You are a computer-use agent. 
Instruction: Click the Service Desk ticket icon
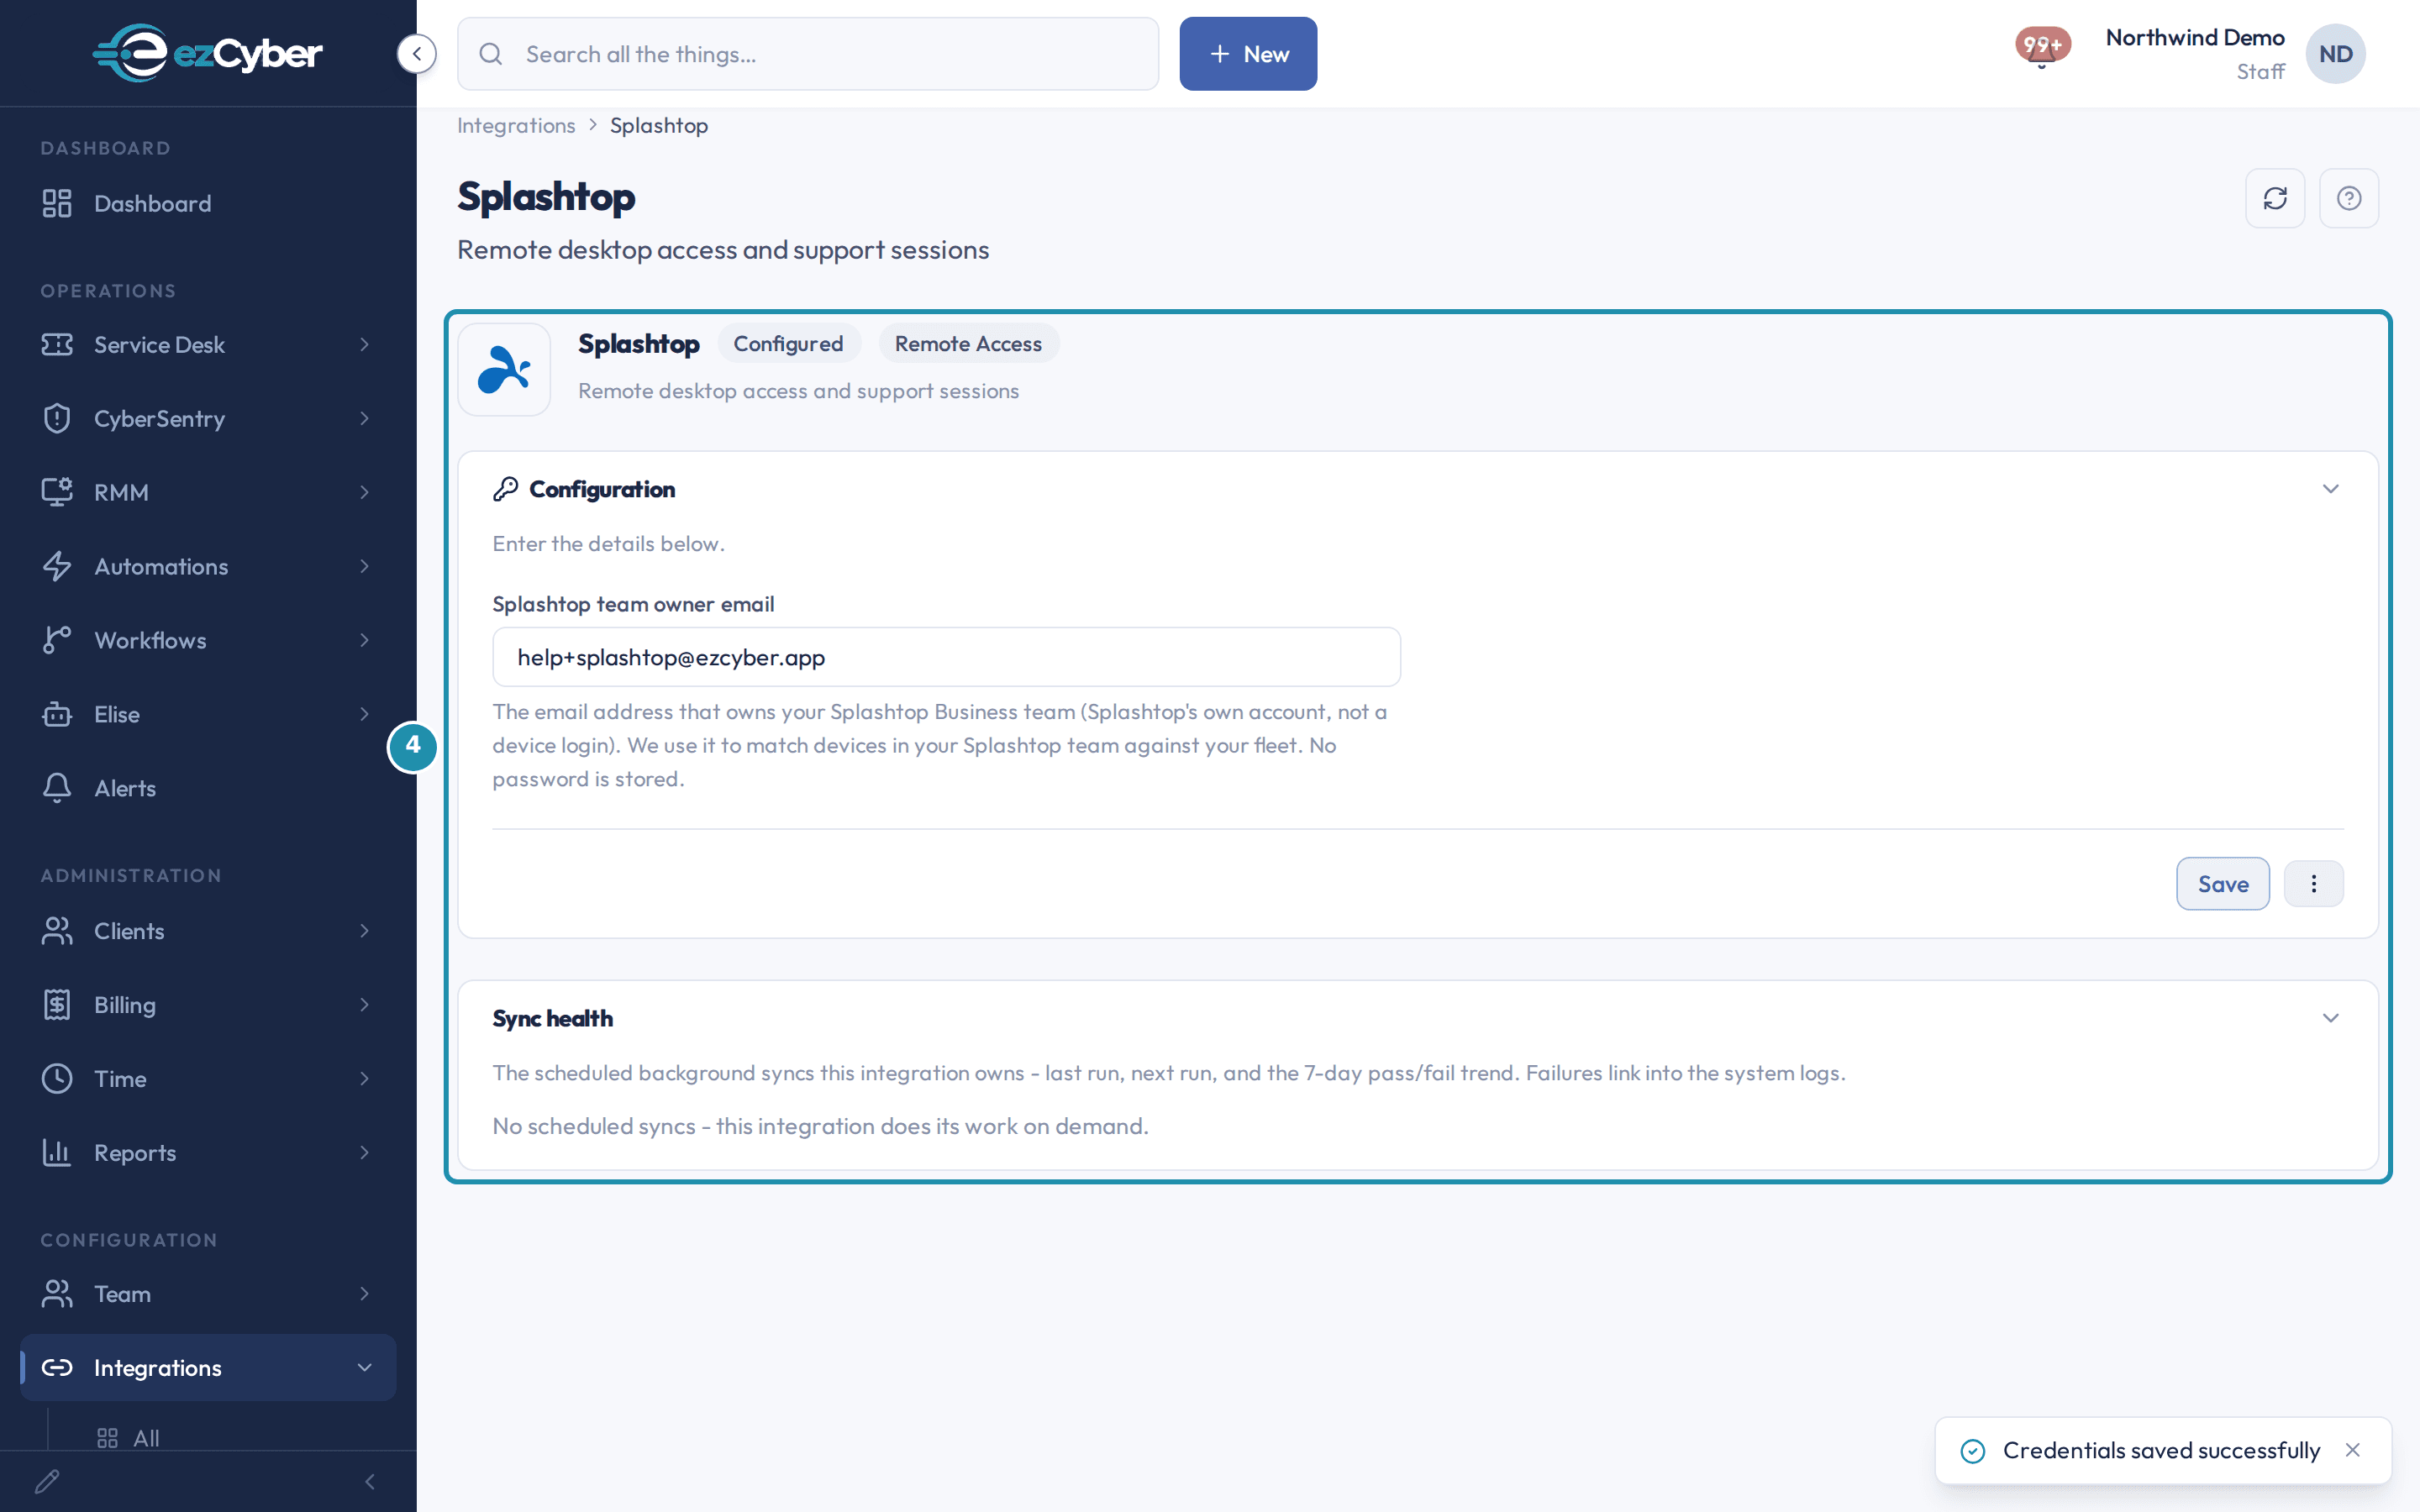(57, 344)
